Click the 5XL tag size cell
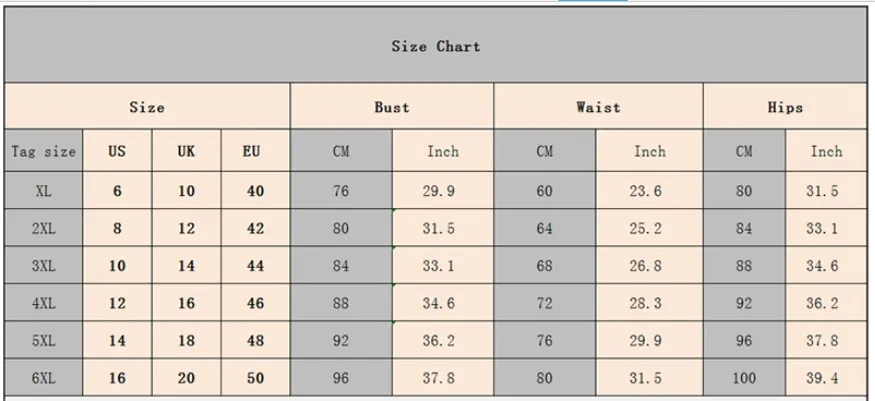Viewport: 875px width, 401px height. tap(44, 340)
